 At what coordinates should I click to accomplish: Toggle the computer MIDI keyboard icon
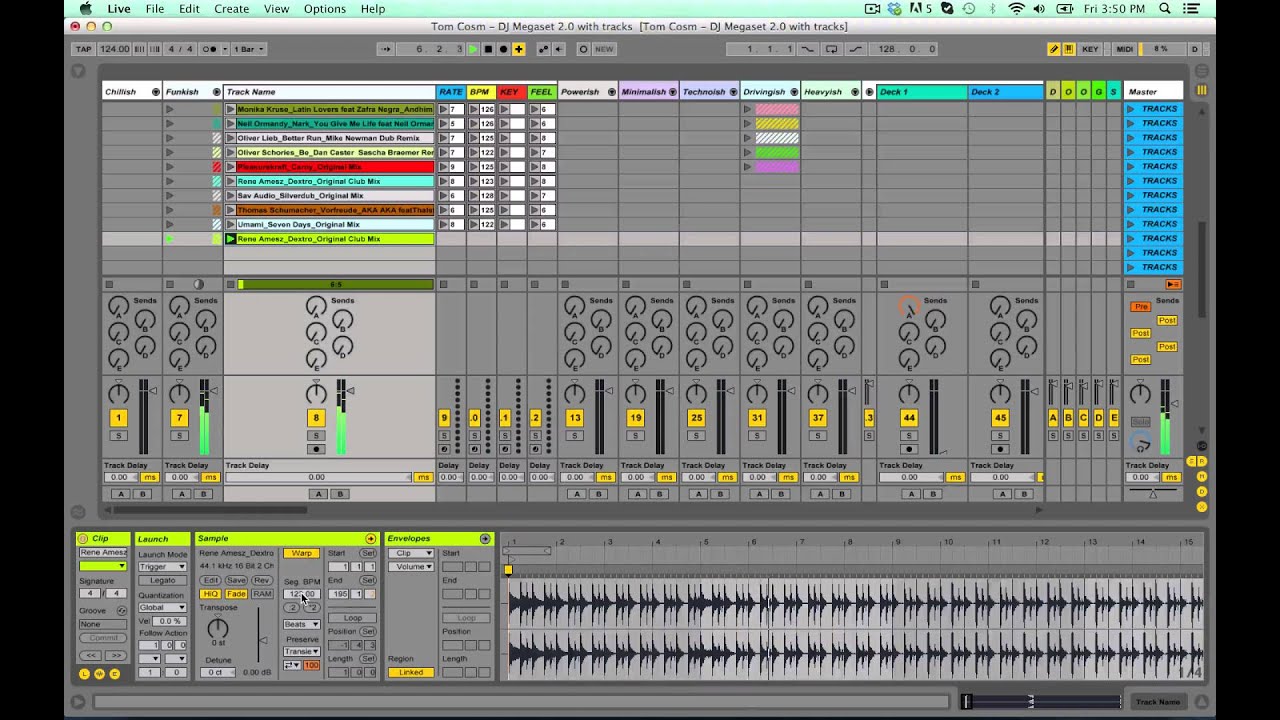[1069, 49]
